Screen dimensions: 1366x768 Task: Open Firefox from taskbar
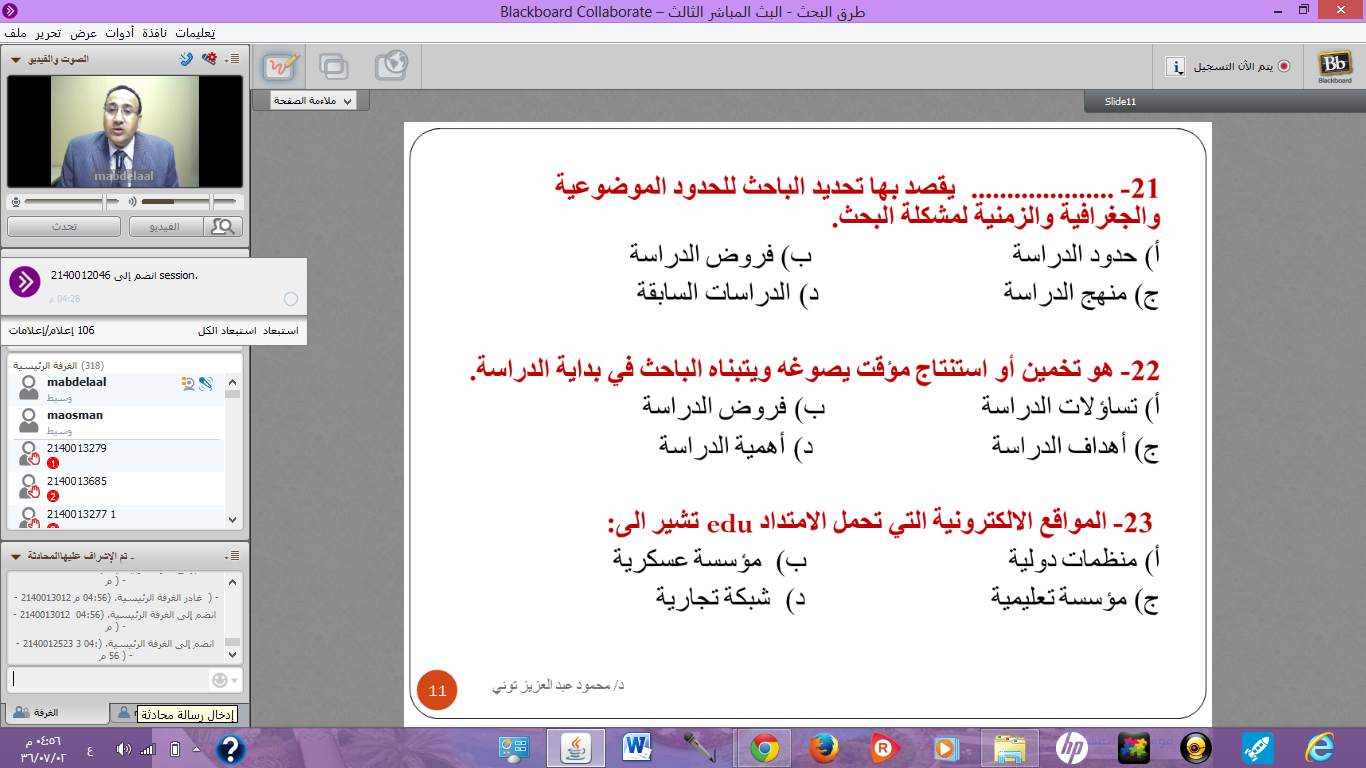(824, 748)
